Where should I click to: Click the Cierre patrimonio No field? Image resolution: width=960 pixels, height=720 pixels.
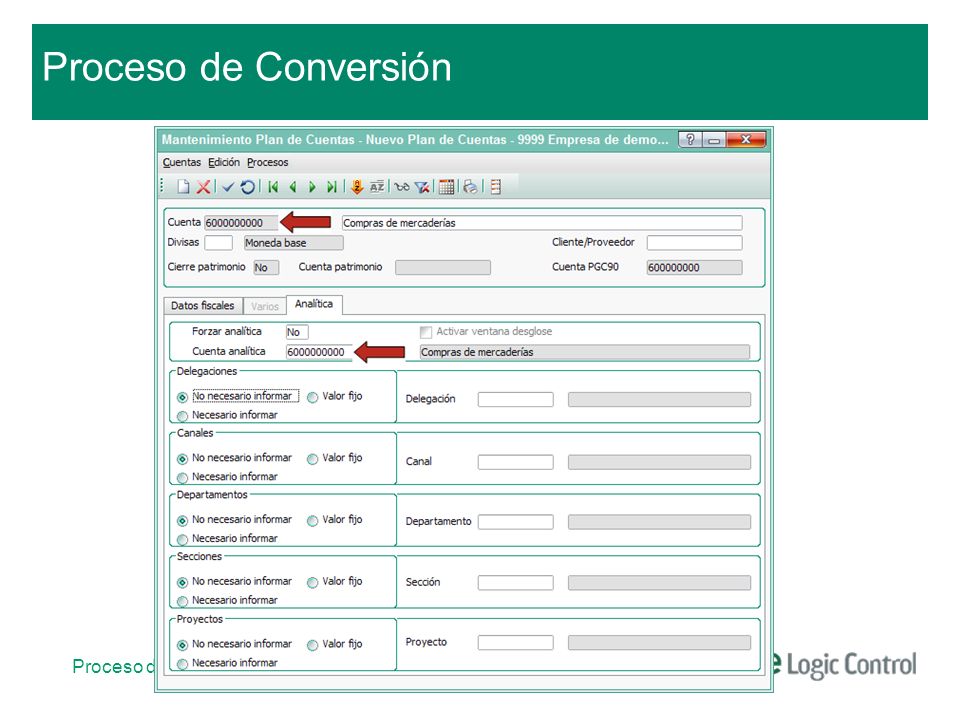point(266,268)
